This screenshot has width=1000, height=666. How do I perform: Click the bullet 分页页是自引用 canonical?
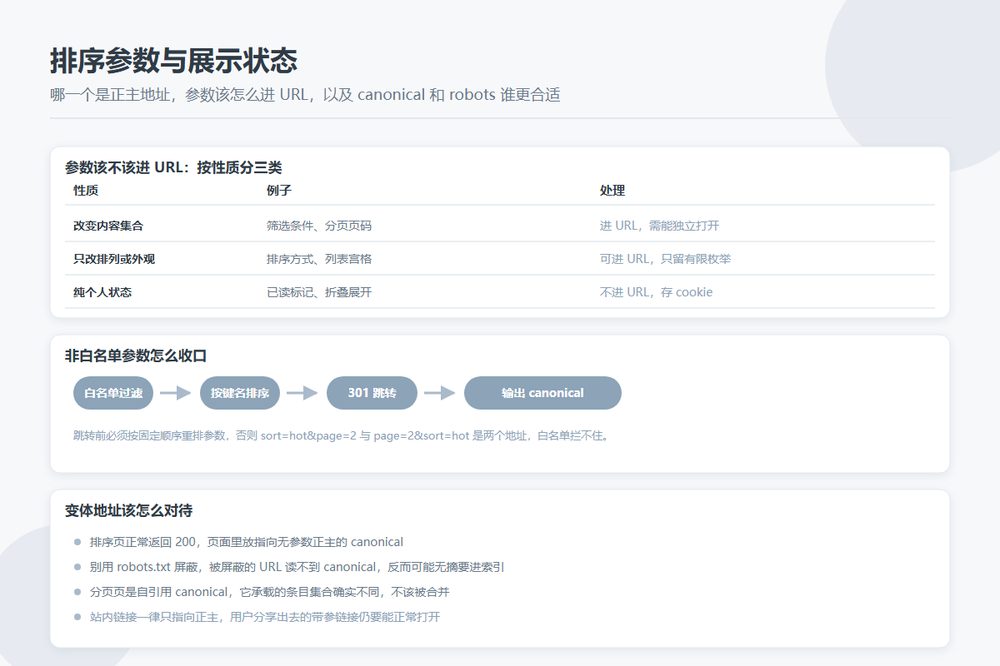269,592
